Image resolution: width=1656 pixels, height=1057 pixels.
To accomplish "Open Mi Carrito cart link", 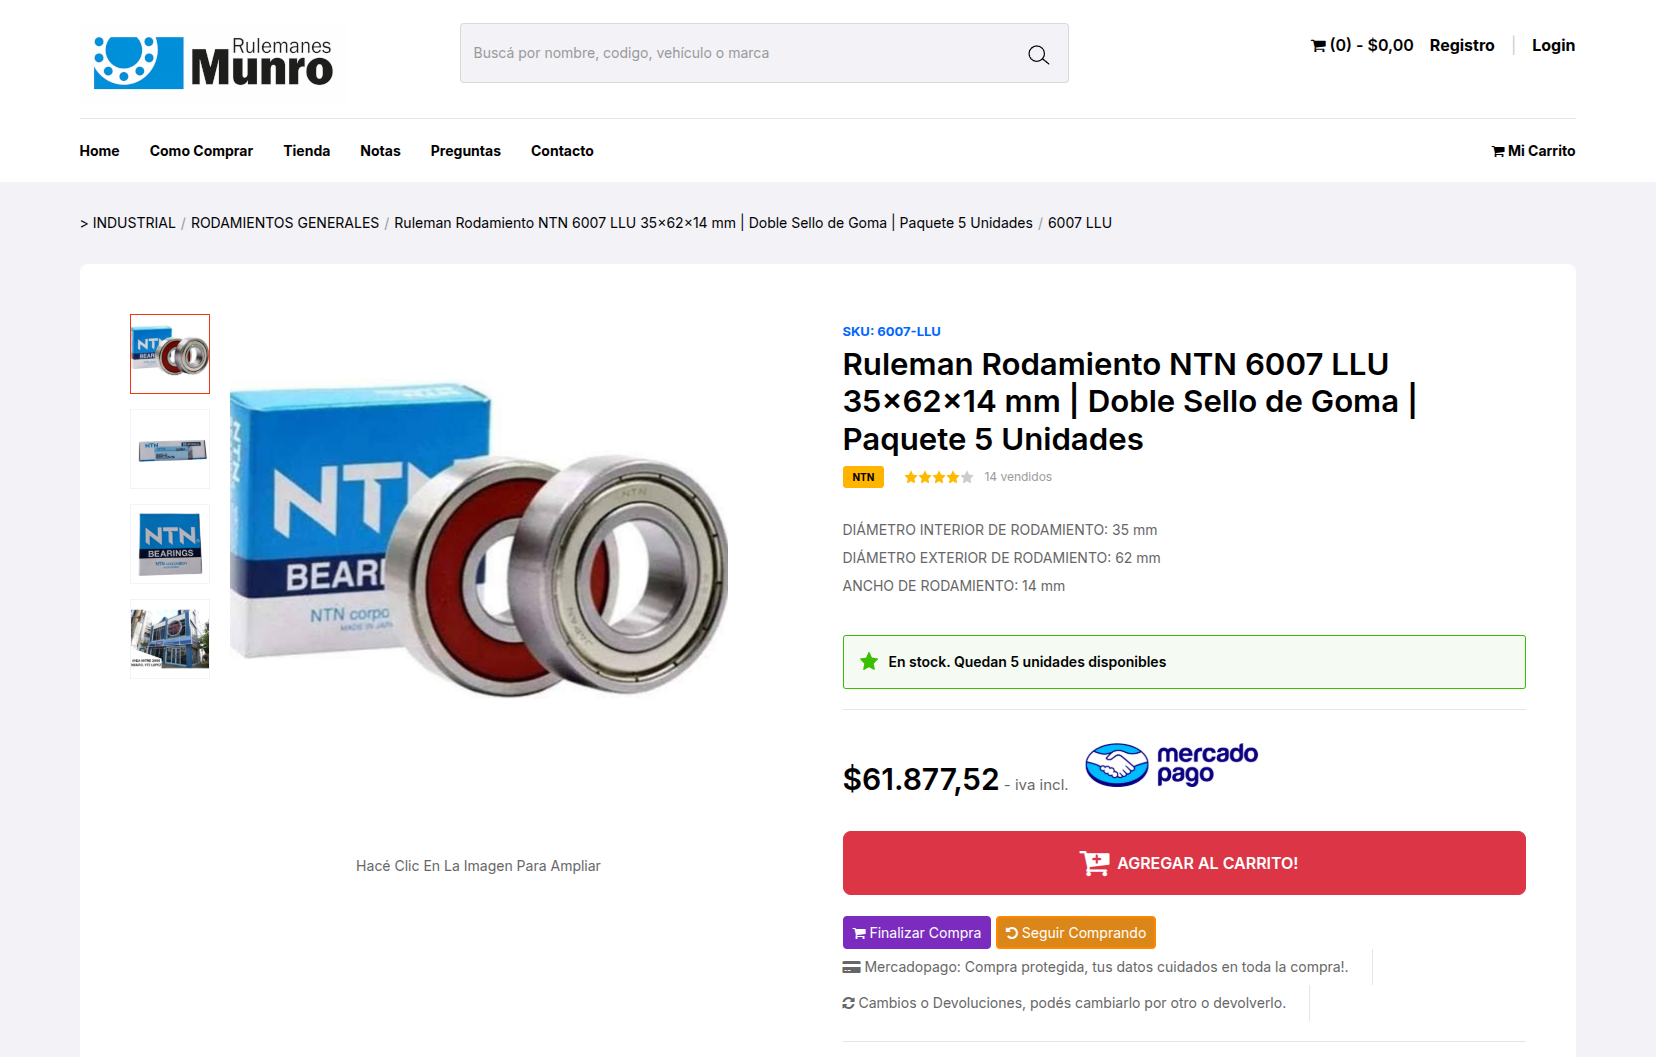I will 1533,151.
